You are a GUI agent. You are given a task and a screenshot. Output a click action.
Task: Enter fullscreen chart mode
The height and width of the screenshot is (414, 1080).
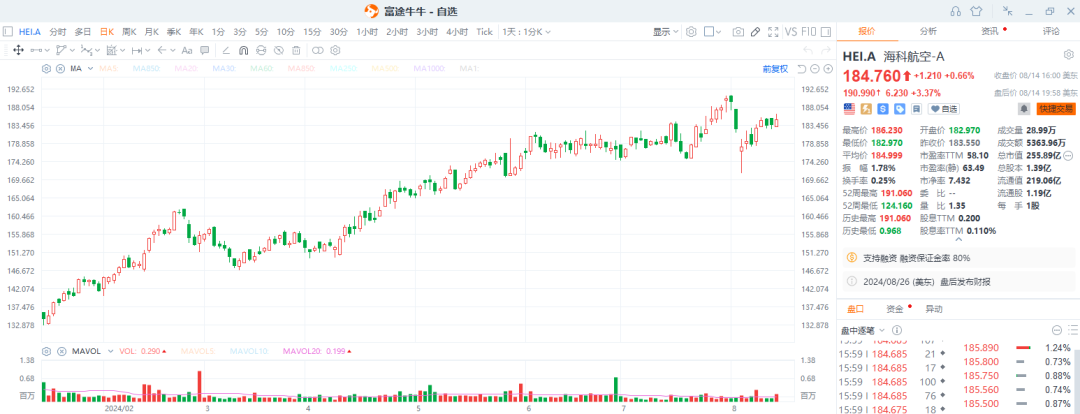pyautogui.click(x=773, y=32)
